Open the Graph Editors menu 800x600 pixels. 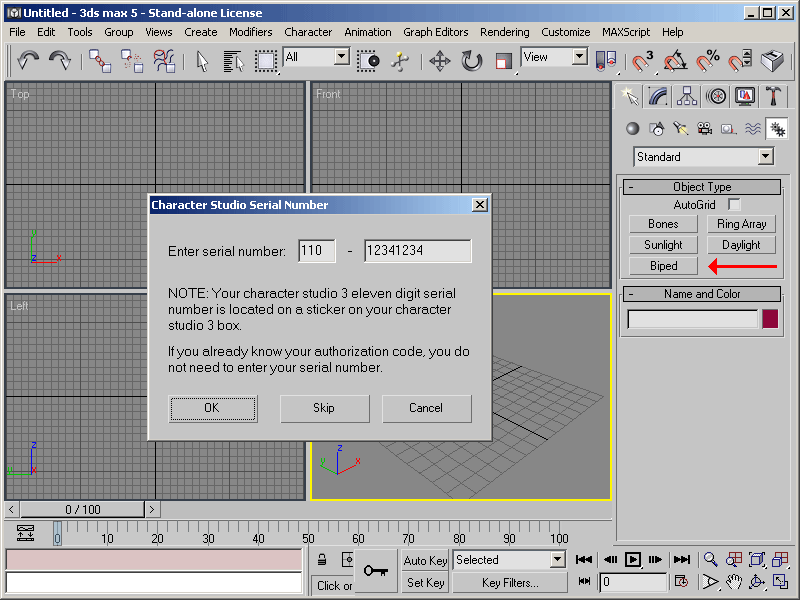[436, 32]
